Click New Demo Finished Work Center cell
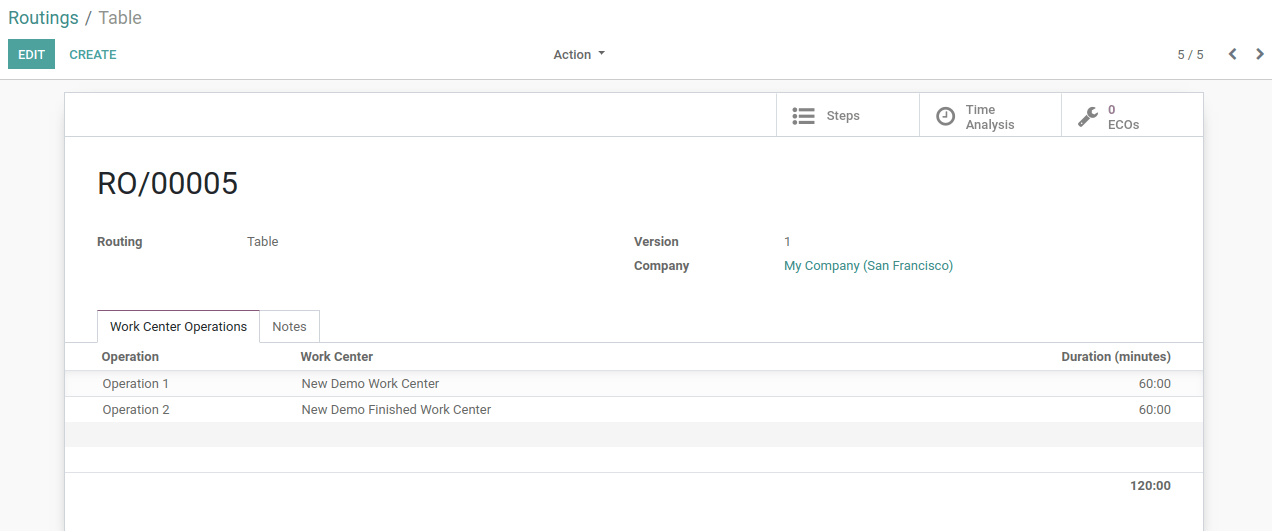 (x=396, y=410)
